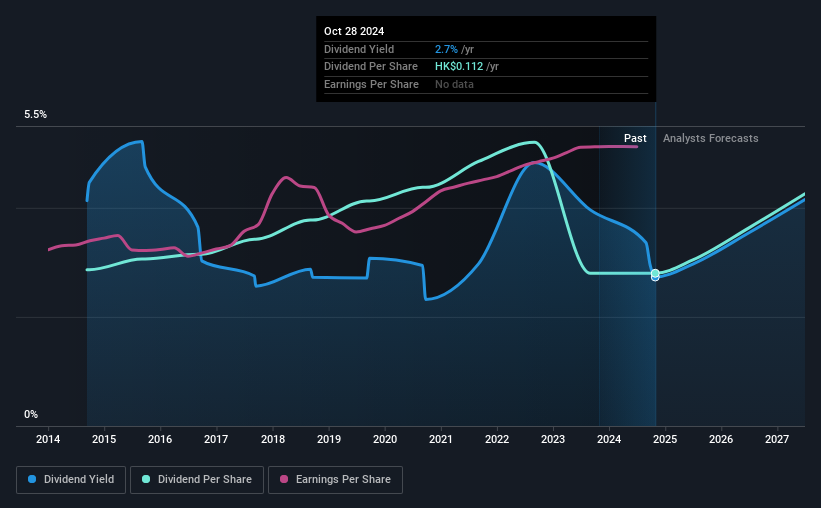Select the 'Past' label on the chart
This screenshot has width=821, height=508.
click(635, 138)
